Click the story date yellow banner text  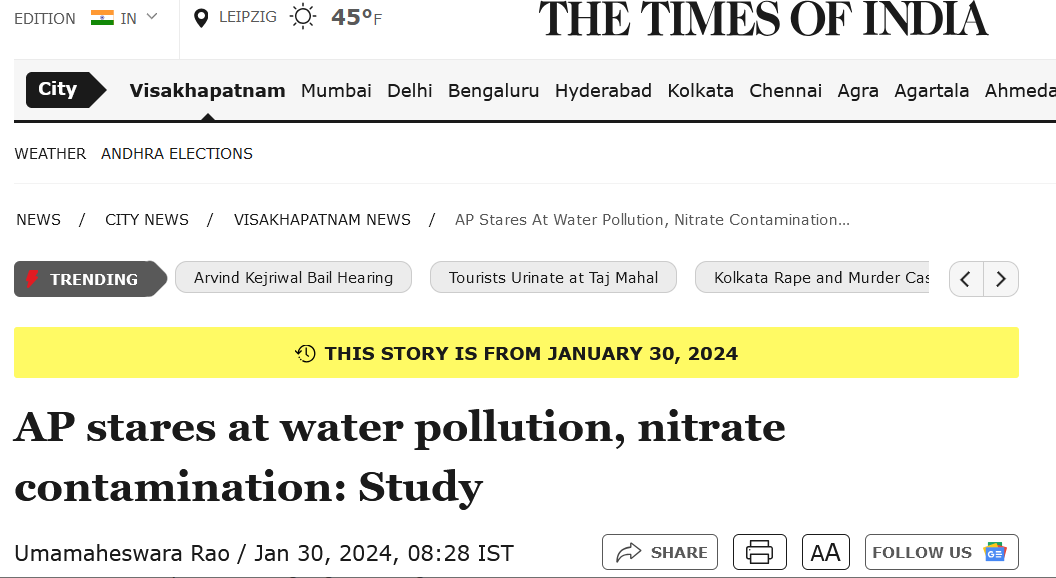(x=531, y=354)
